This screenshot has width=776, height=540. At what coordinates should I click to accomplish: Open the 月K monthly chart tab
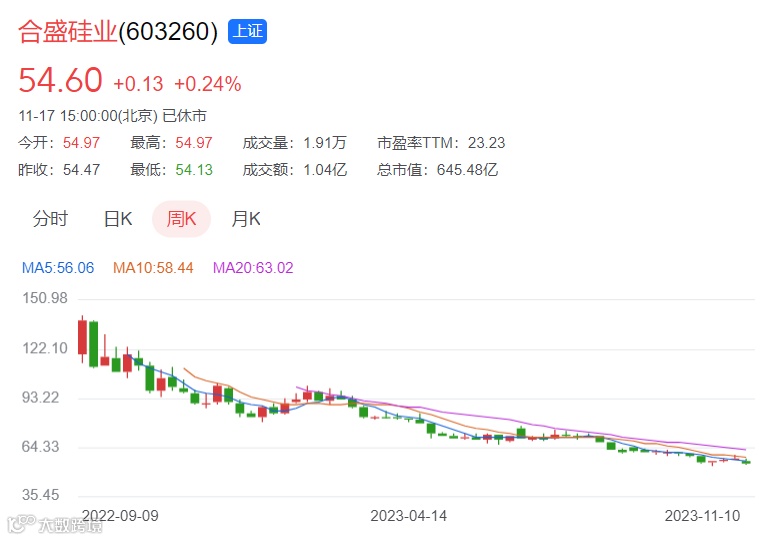point(246,218)
